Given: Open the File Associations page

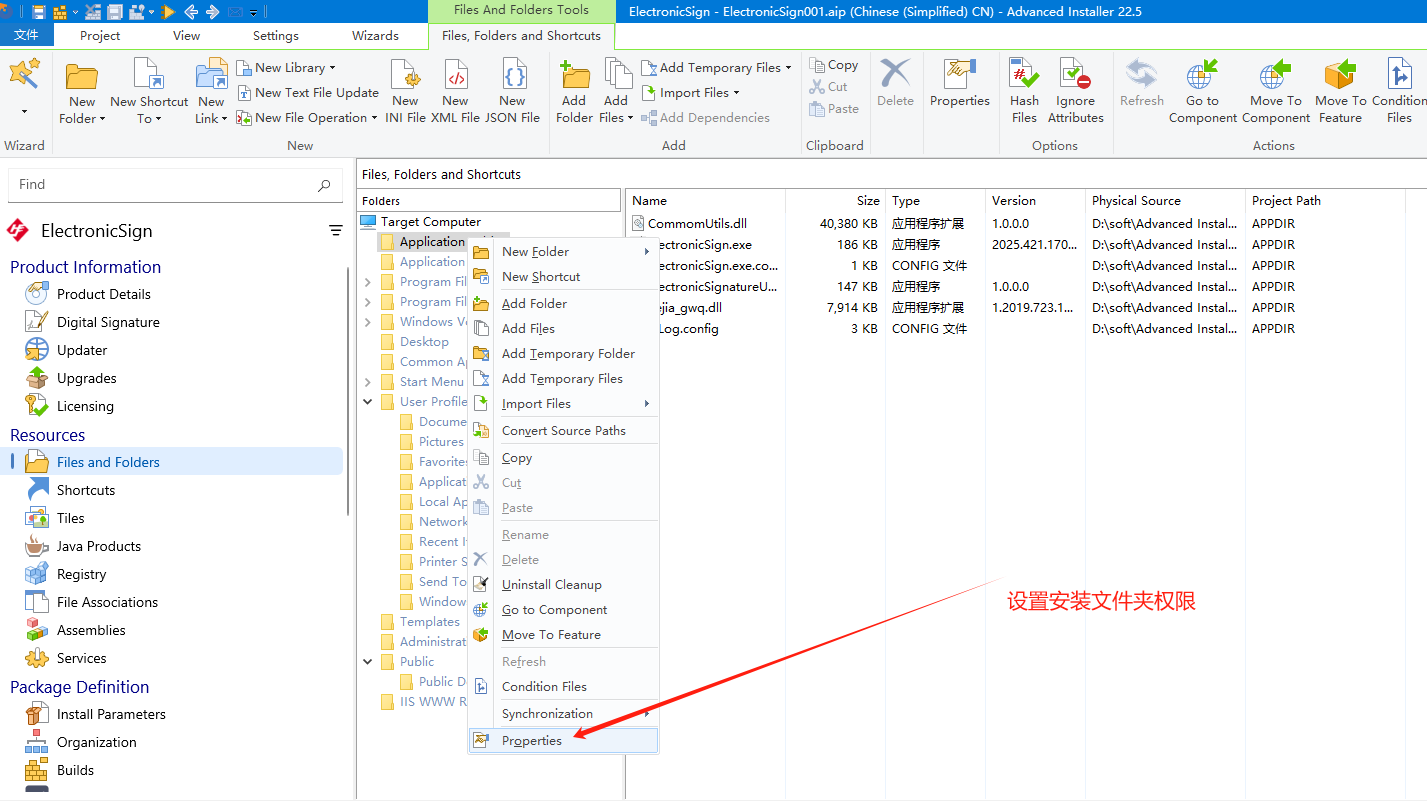Looking at the screenshot, I should [x=107, y=602].
